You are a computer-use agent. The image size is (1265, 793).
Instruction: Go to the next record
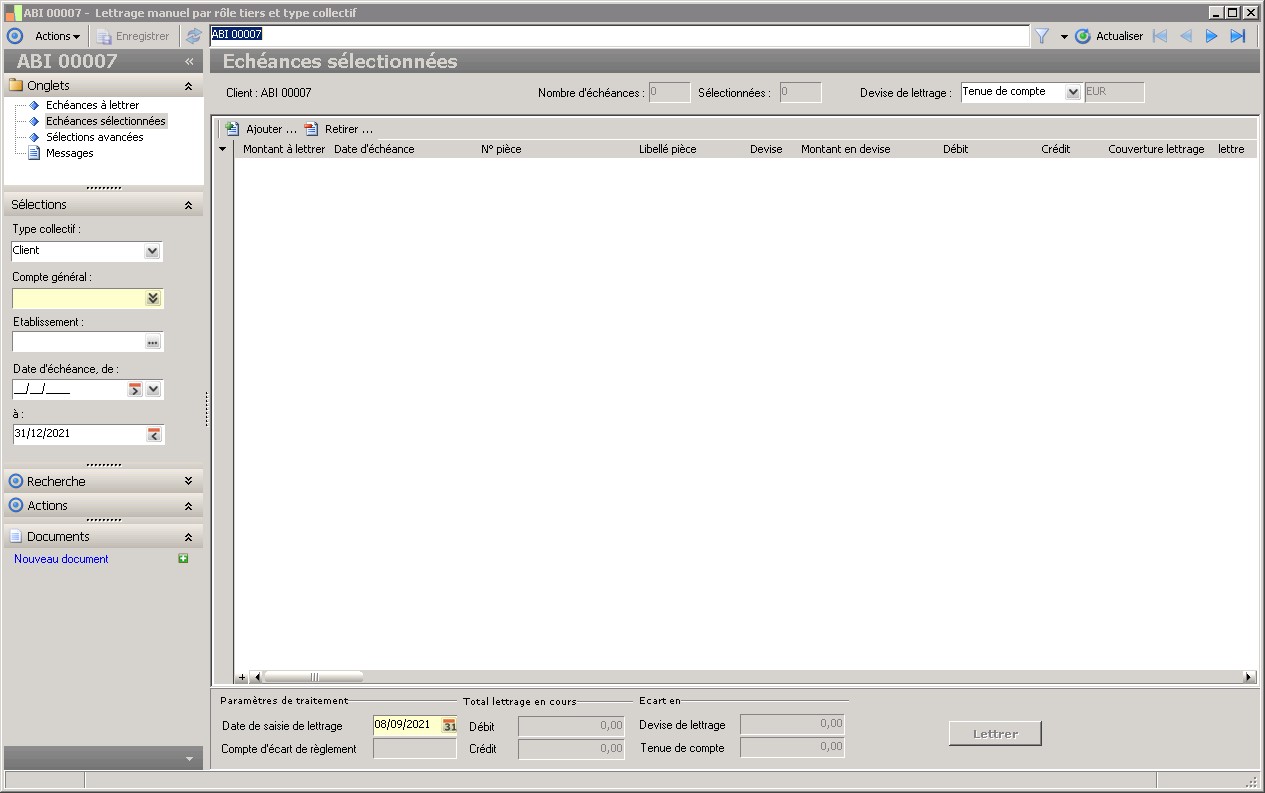[1211, 36]
